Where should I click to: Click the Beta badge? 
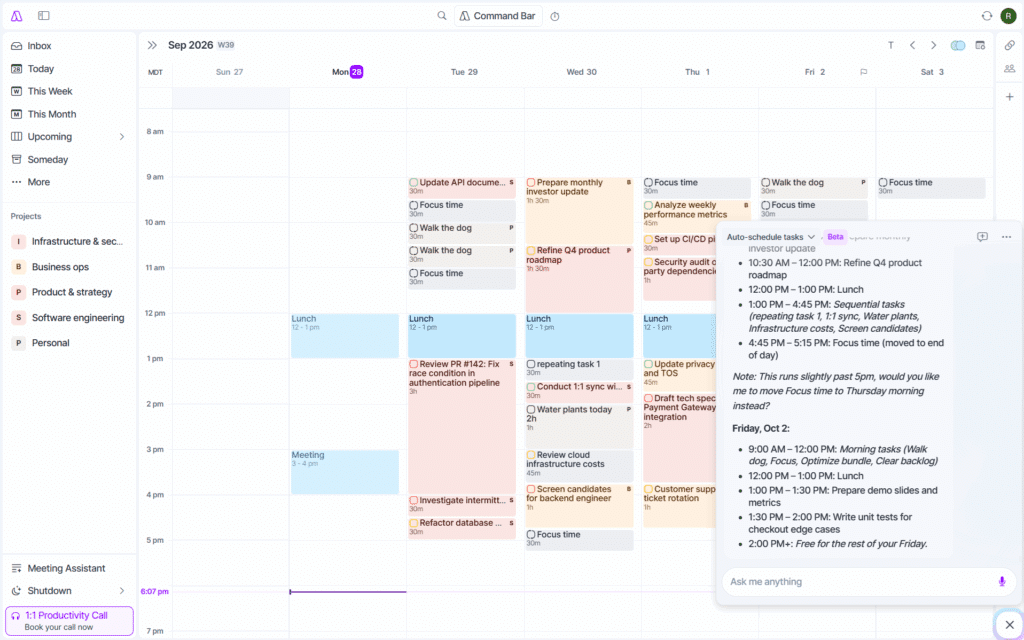835,237
